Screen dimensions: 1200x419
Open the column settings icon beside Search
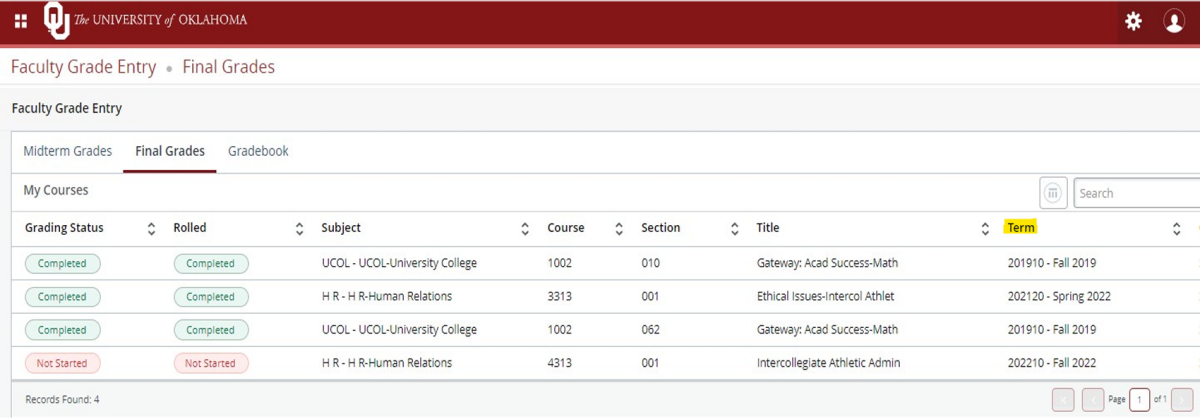[x=1053, y=193]
